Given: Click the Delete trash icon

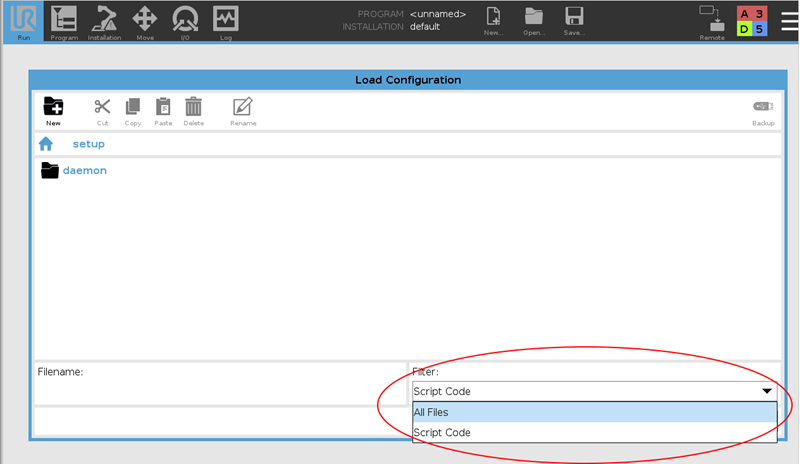Looking at the screenshot, I should click(x=194, y=111).
